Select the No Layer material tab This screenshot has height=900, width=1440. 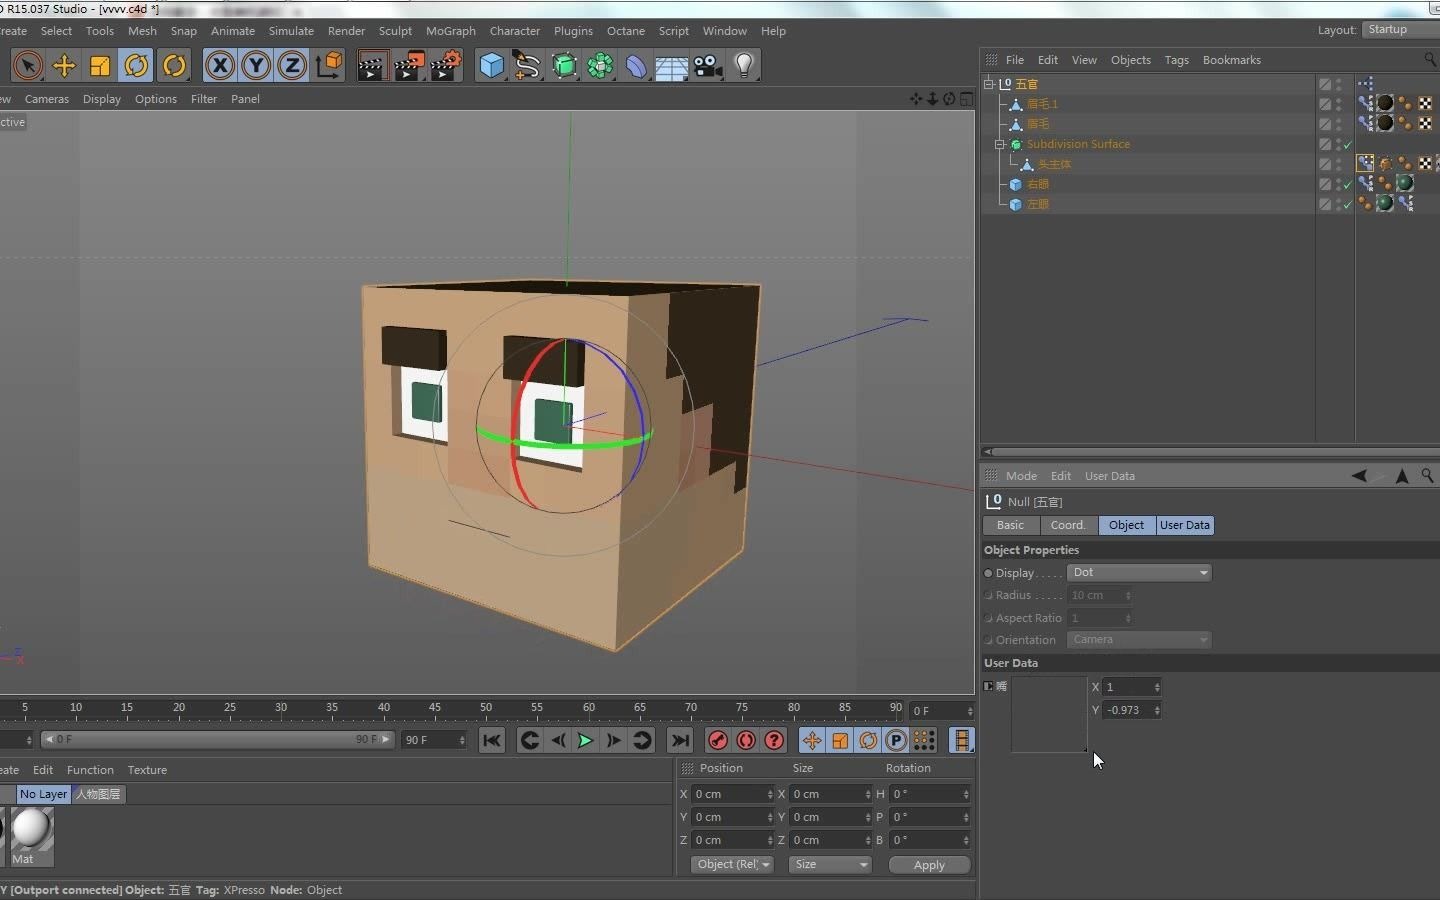(43, 794)
